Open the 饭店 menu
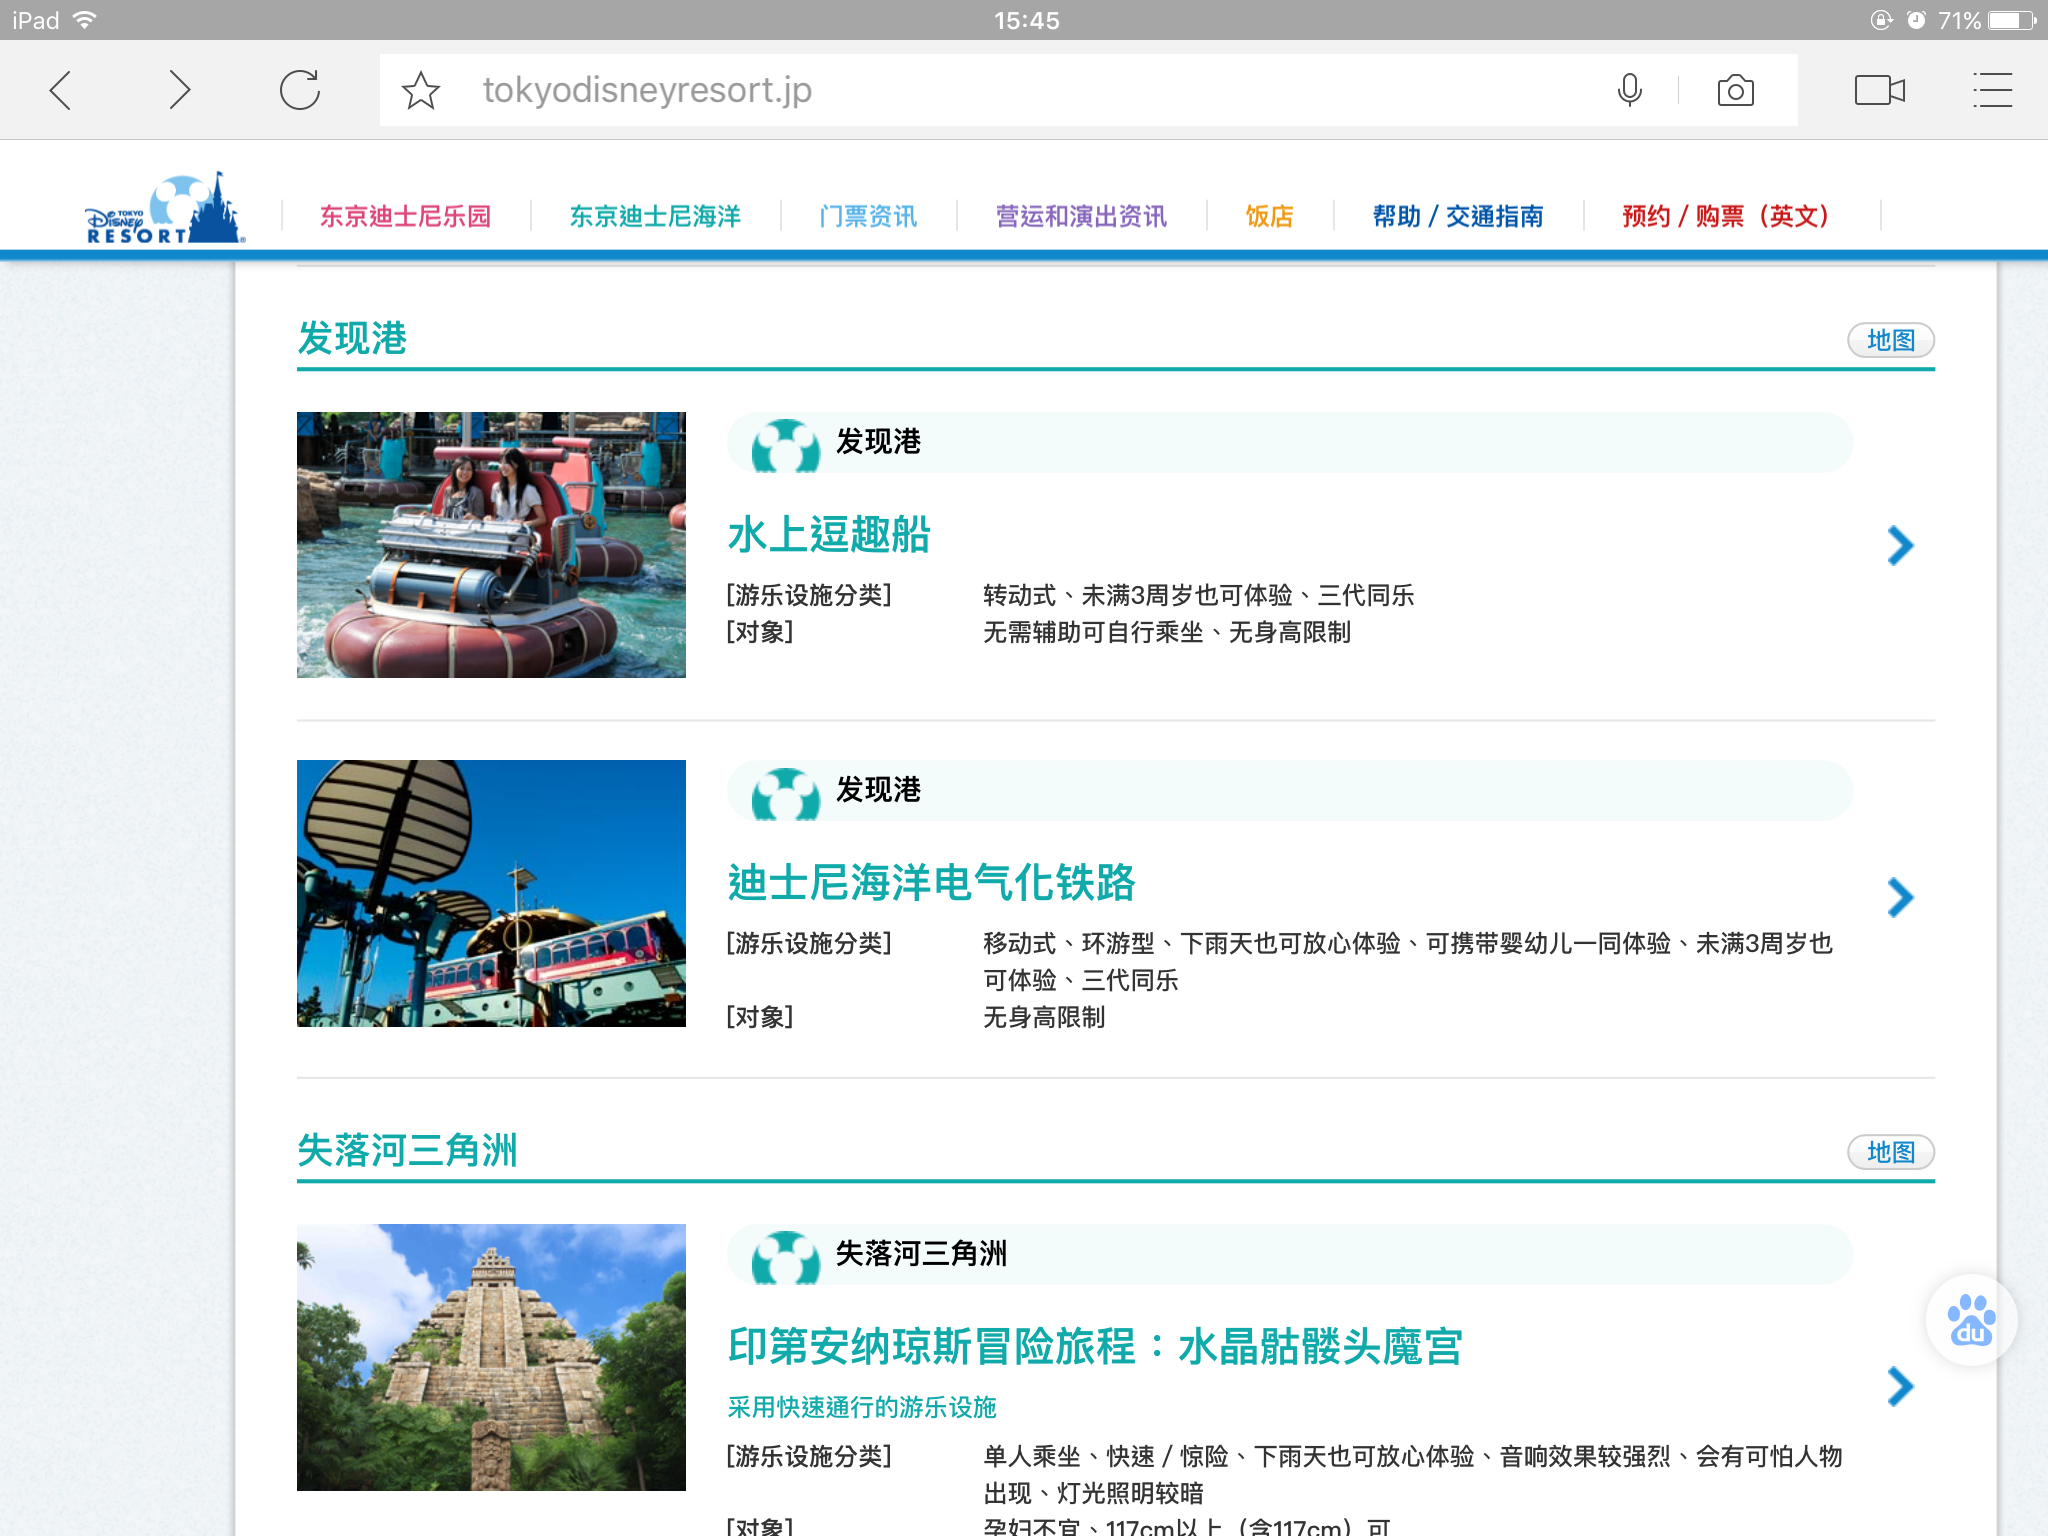Image resolution: width=2048 pixels, height=1536 pixels. click(1270, 216)
